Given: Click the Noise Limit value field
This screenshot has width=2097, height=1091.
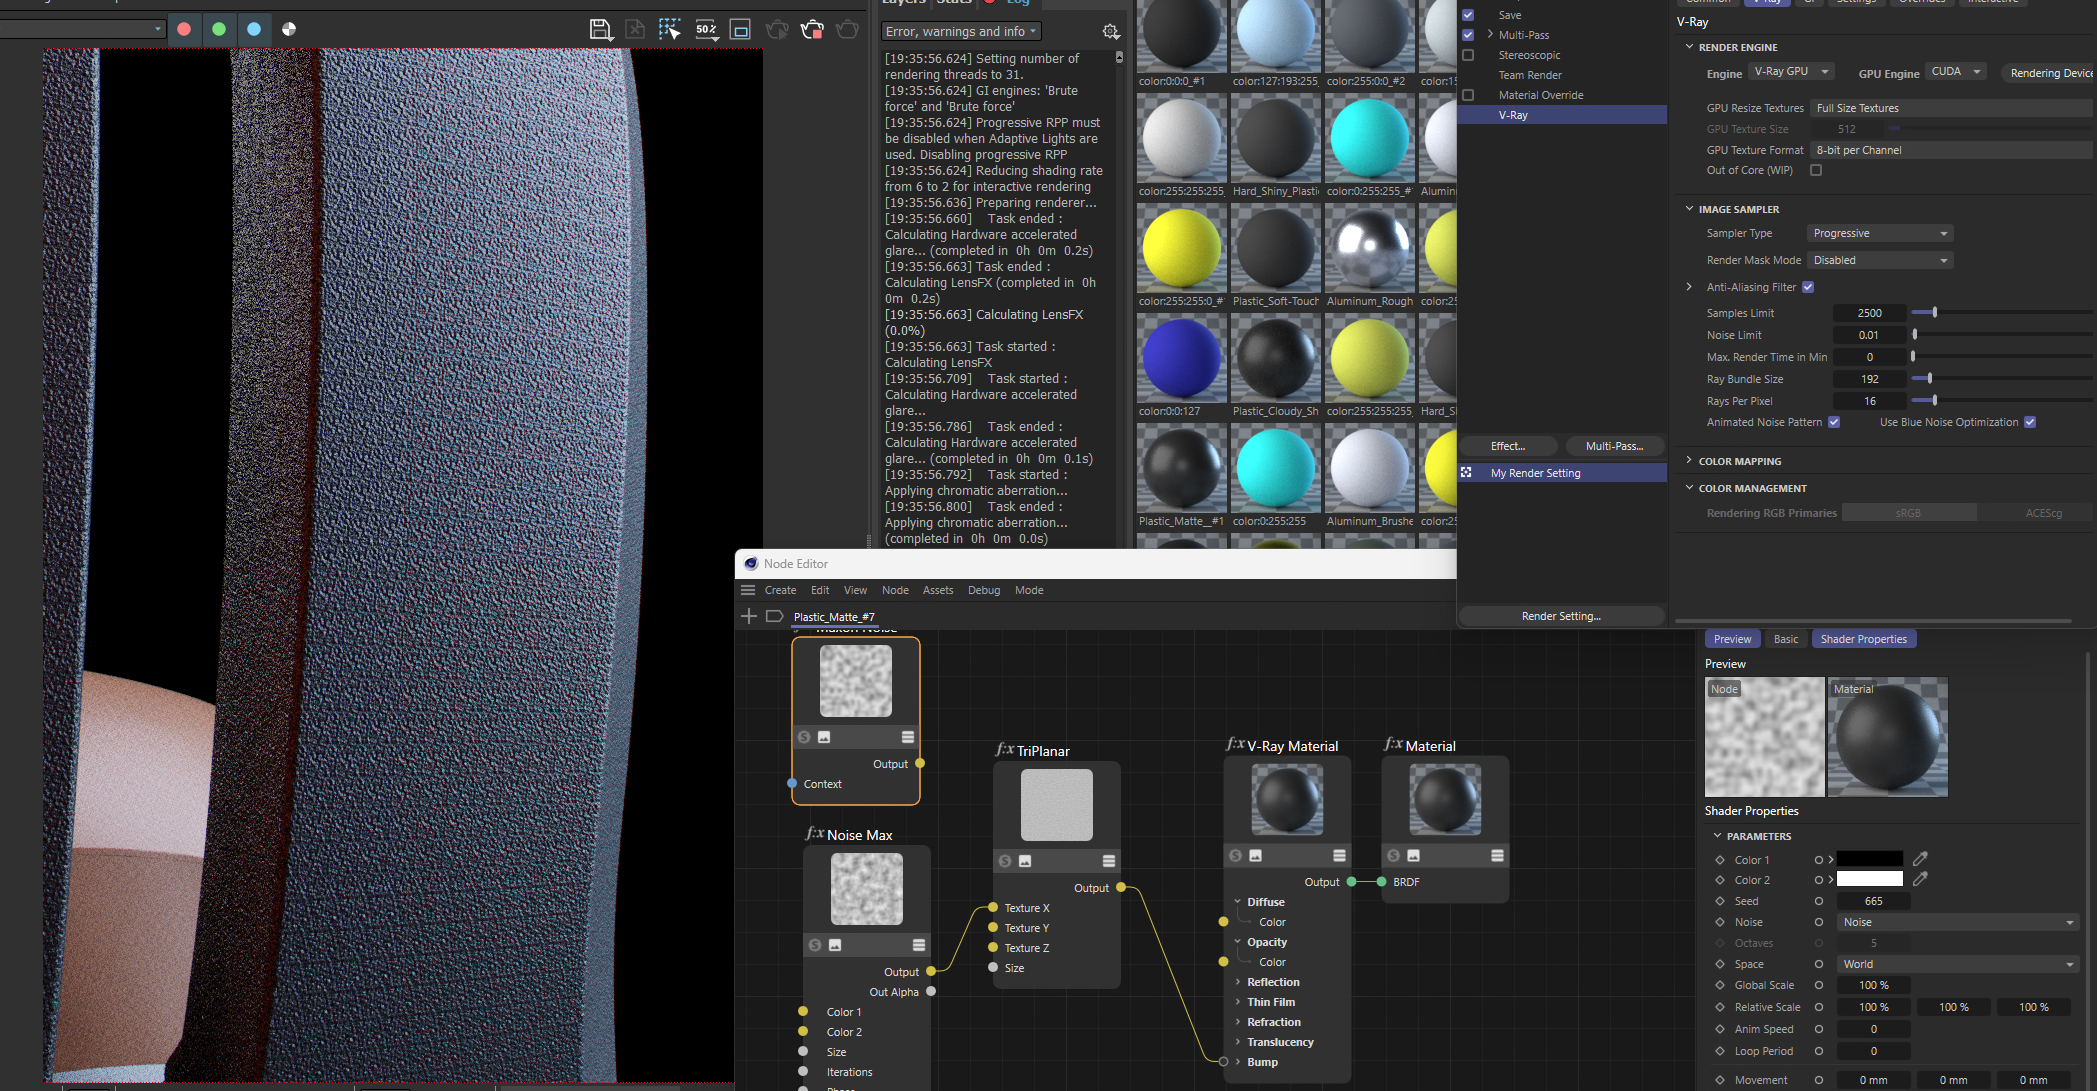Looking at the screenshot, I should tap(1868, 335).
